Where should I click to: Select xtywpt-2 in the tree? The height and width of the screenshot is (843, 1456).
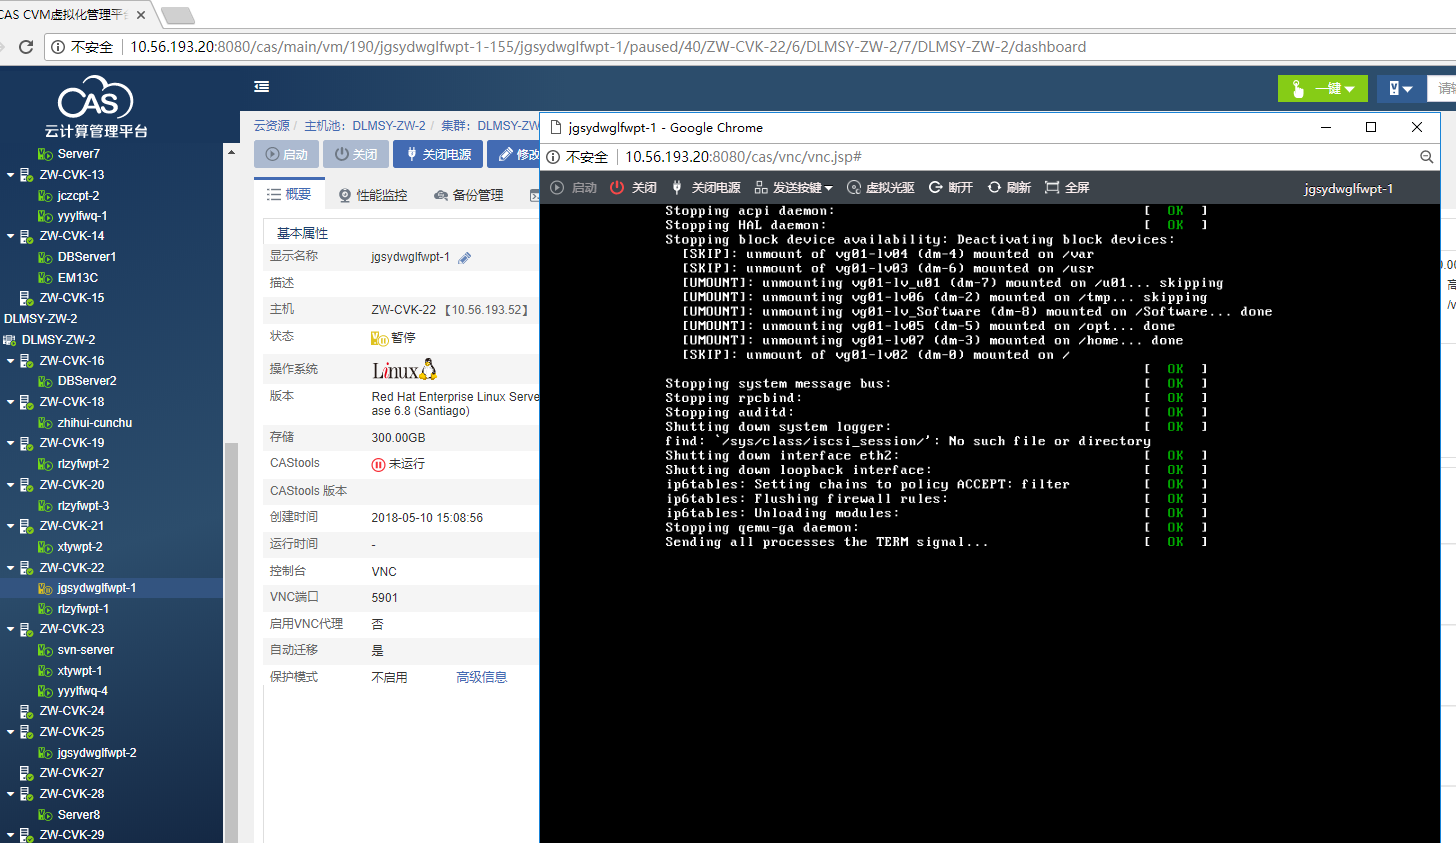point(80,547)
